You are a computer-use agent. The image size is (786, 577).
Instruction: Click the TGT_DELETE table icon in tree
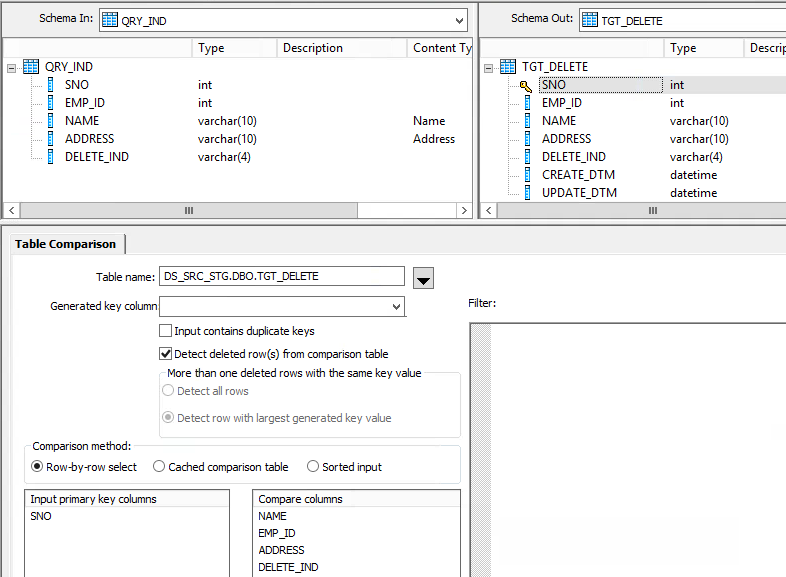[508, 67]
